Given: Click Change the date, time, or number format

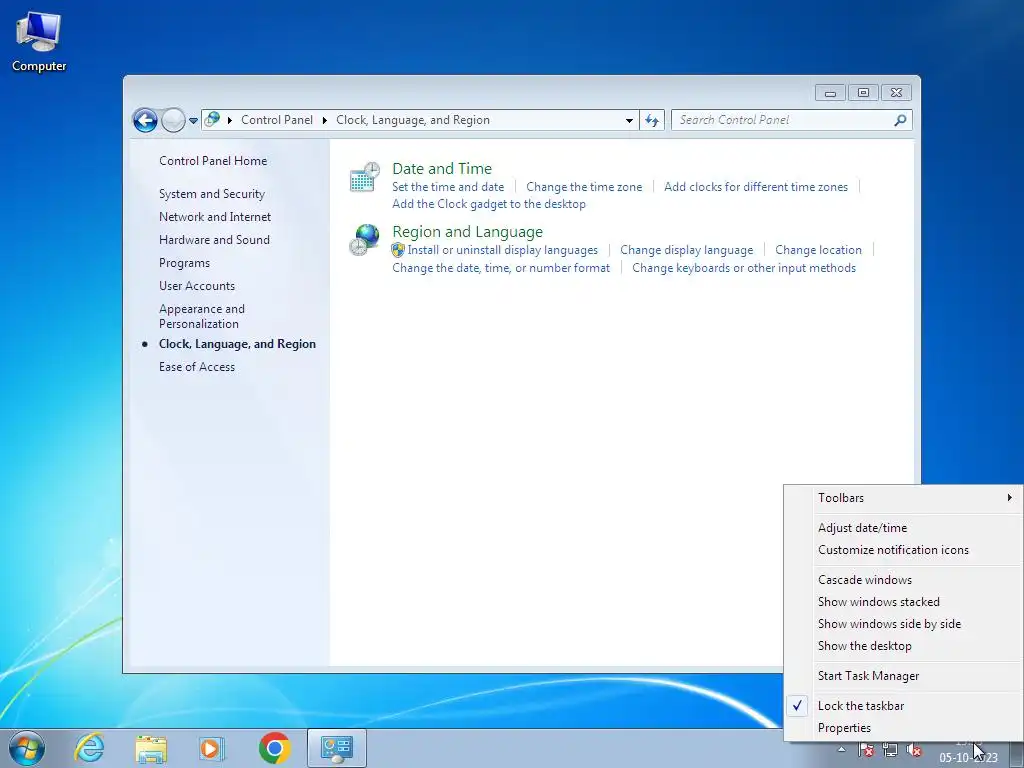Looking at the screenshot, I should 500,268.
